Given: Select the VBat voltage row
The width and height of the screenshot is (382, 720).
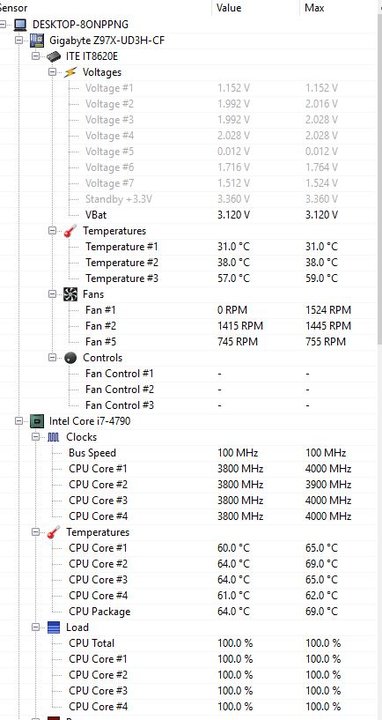Looking at the screenshot, I should click(x=188, y=215).
